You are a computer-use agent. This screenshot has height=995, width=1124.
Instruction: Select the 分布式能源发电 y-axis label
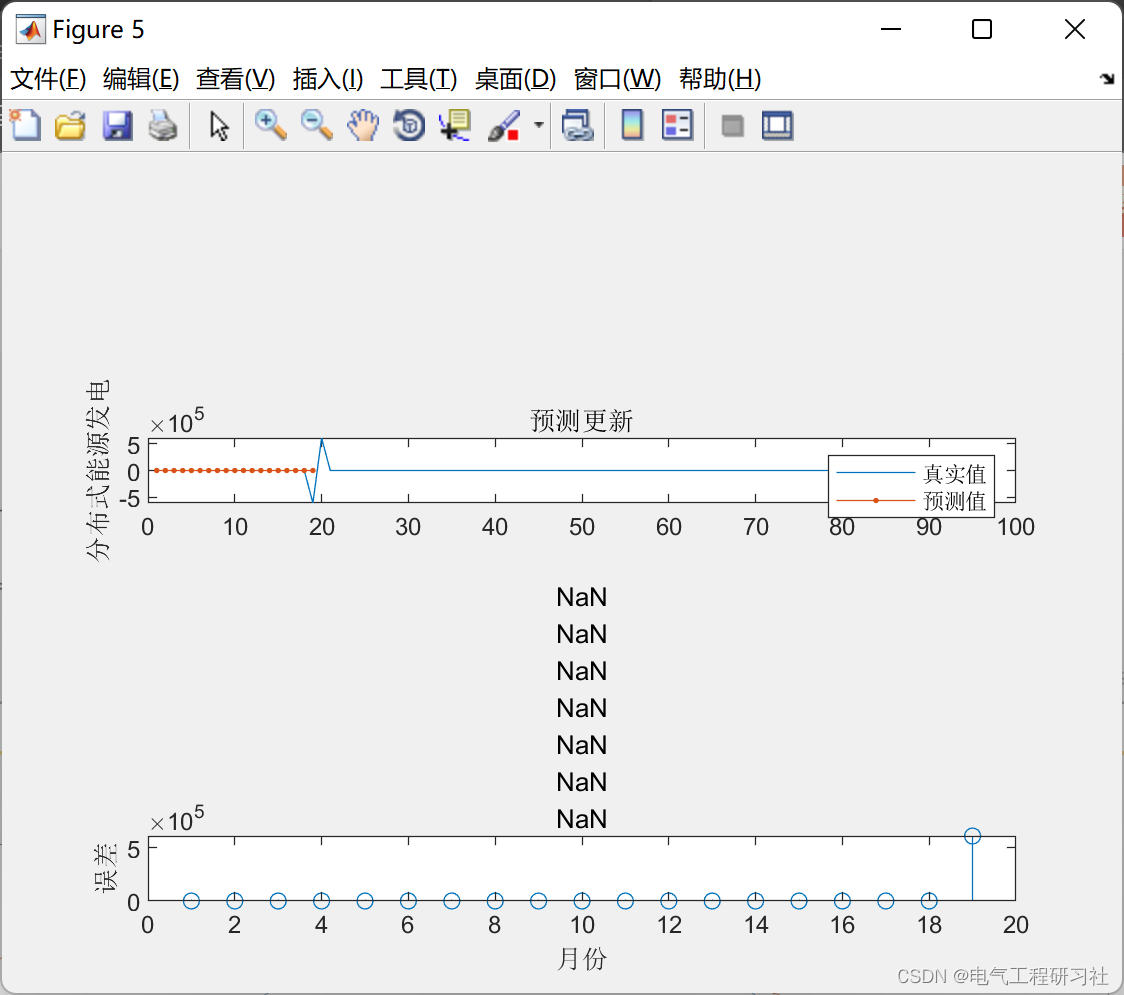pos(97,470)
